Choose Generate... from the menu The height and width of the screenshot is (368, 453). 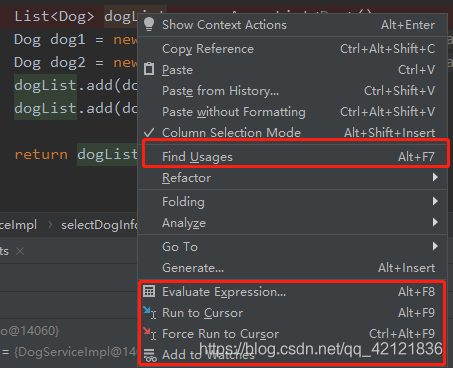(292, 267)
